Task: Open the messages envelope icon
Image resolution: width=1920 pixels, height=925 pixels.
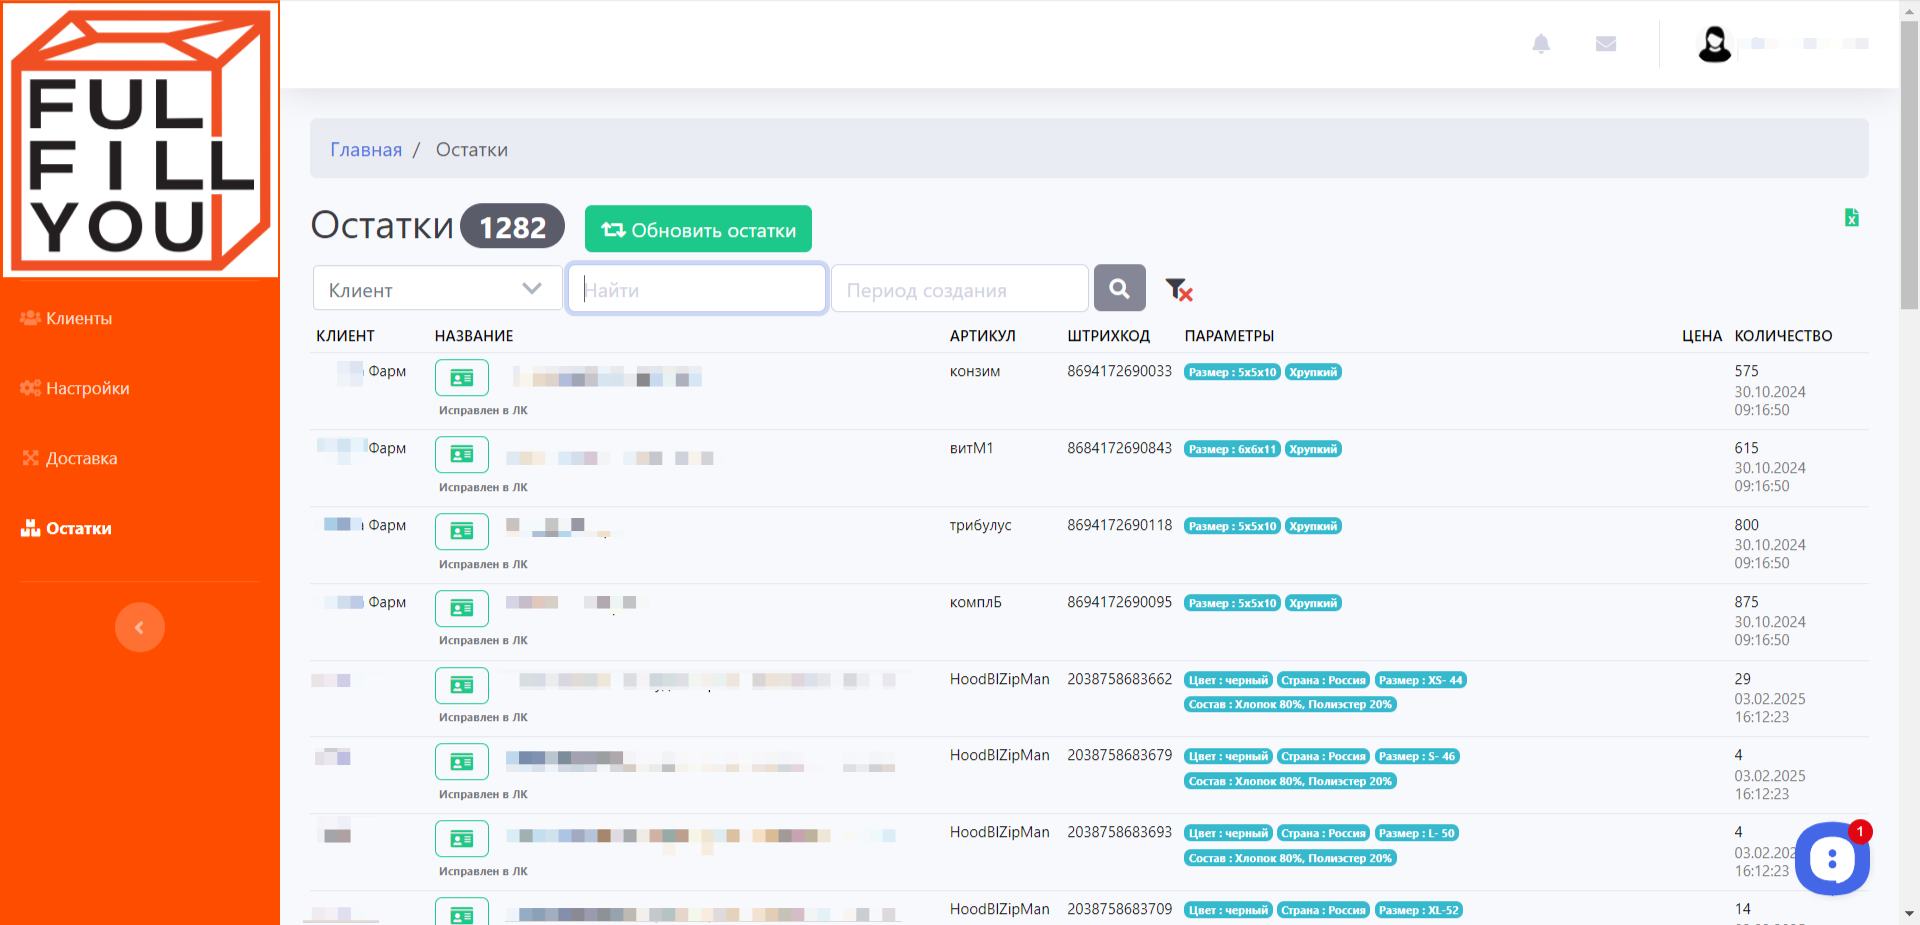Action: [1606, 44]
